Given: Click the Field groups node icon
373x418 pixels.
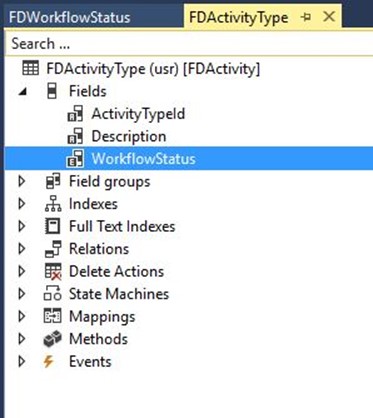Looking at the screenshot, I should [x=53, y=181].
